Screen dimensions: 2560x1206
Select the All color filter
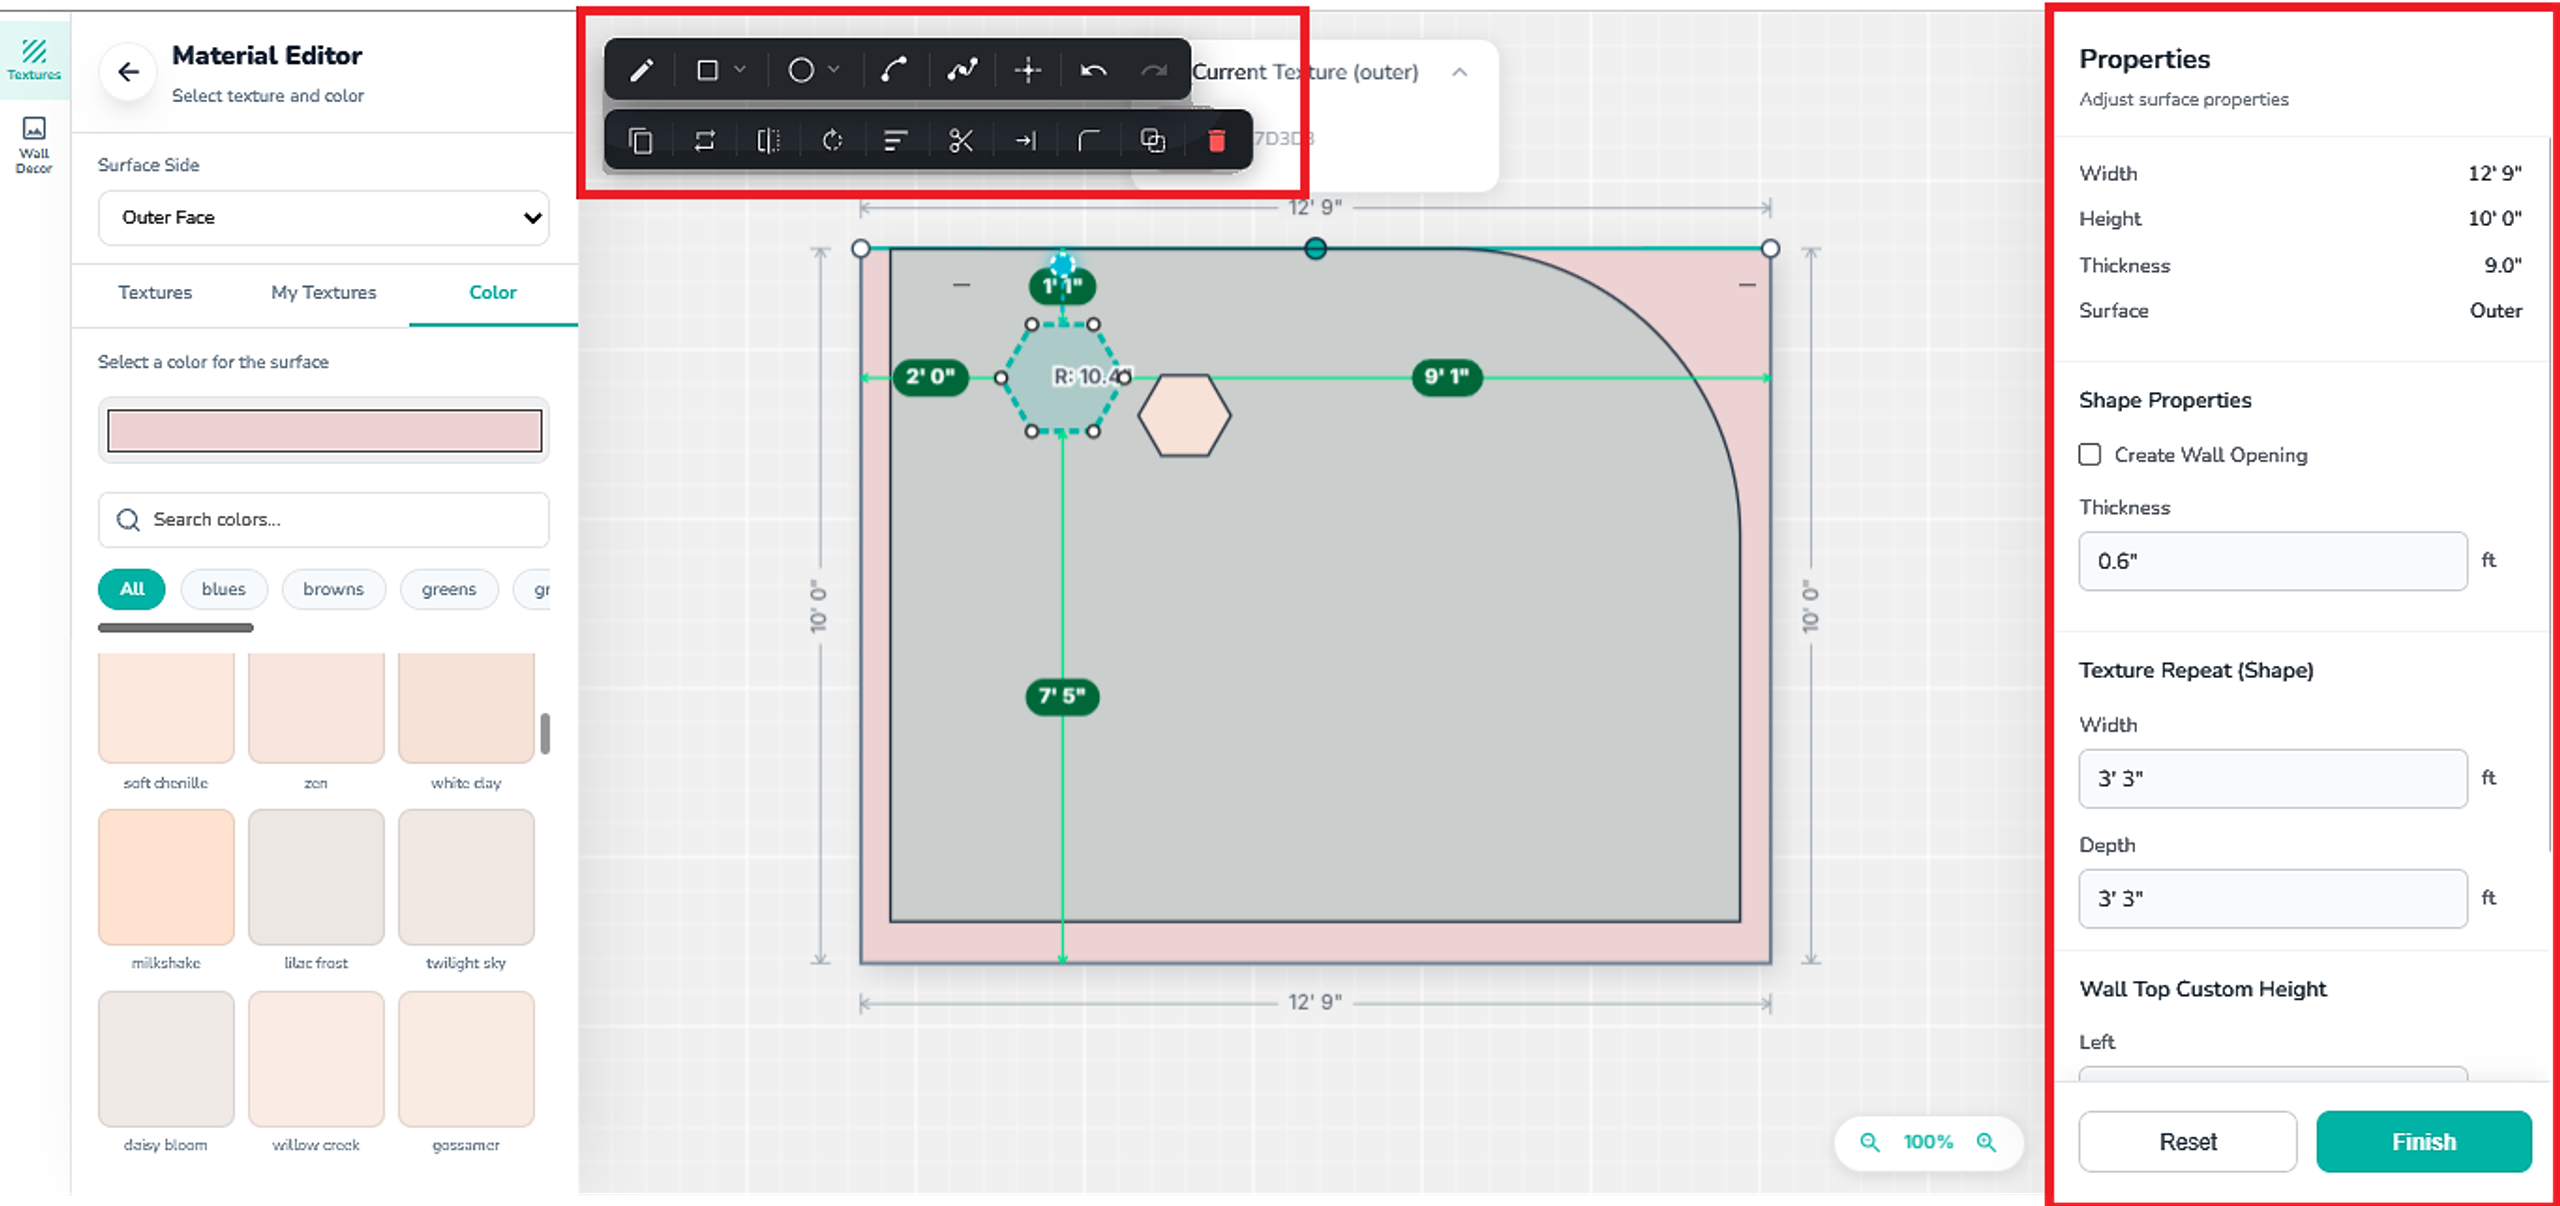[x=132, y=588]
